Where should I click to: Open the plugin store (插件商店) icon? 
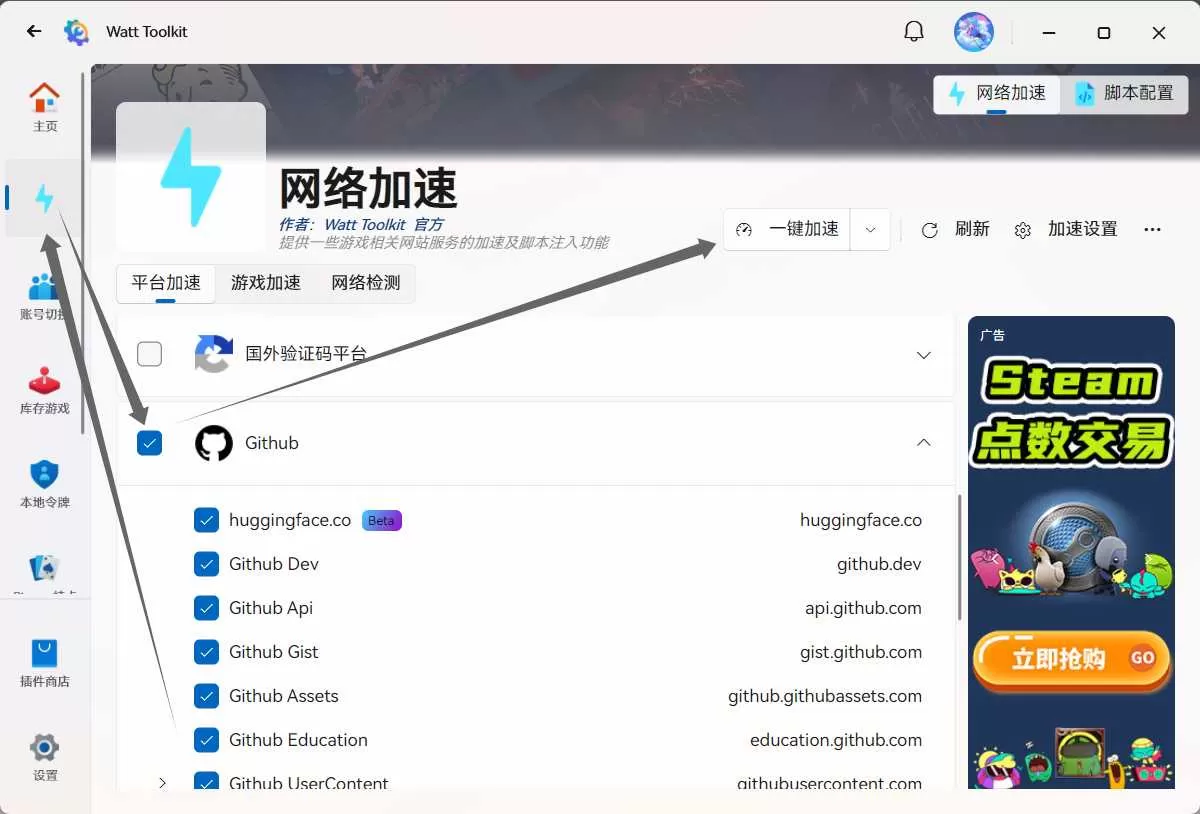[x=45, y=663]
